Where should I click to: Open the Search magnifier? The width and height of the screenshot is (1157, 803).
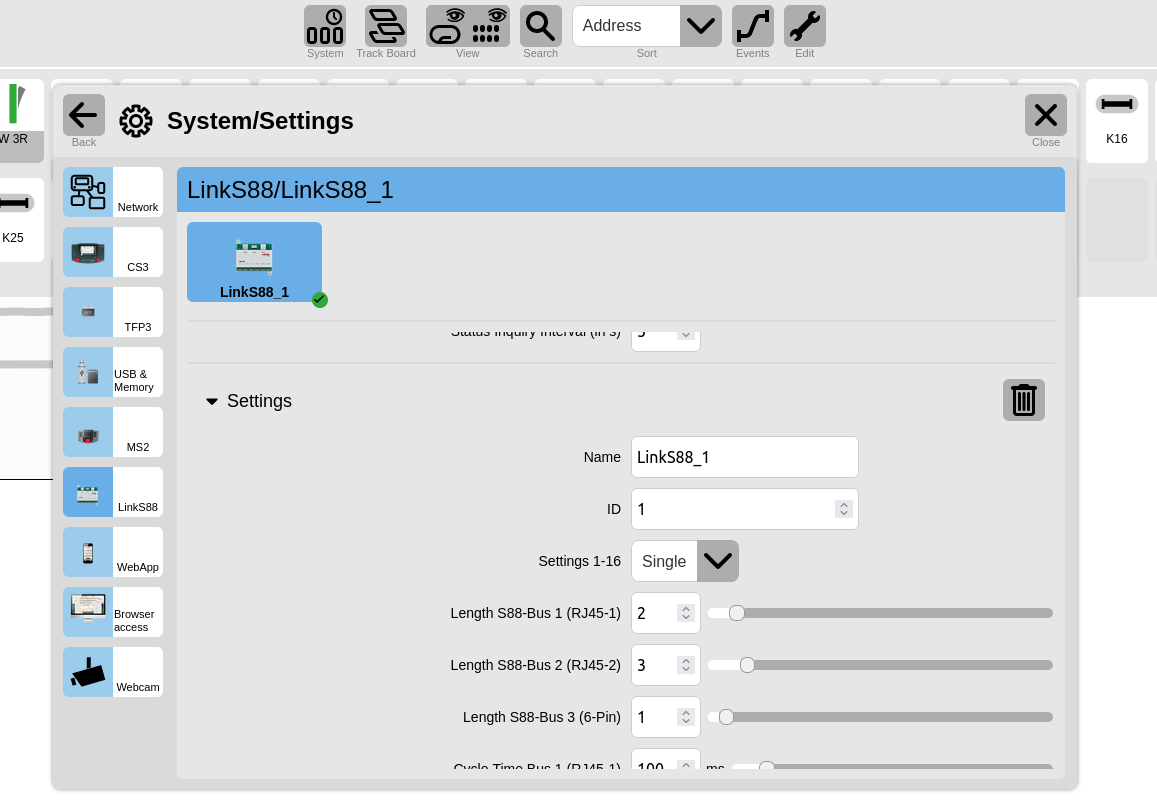(541, 27)
